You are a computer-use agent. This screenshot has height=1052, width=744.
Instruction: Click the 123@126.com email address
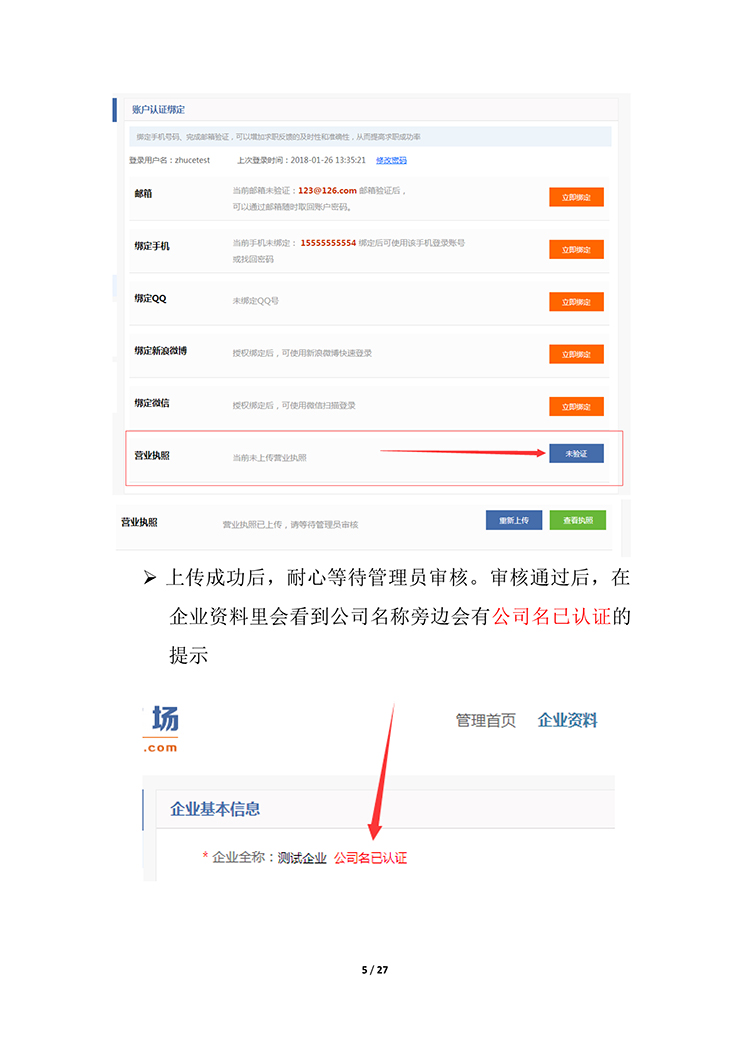click(x=327, y=191)
